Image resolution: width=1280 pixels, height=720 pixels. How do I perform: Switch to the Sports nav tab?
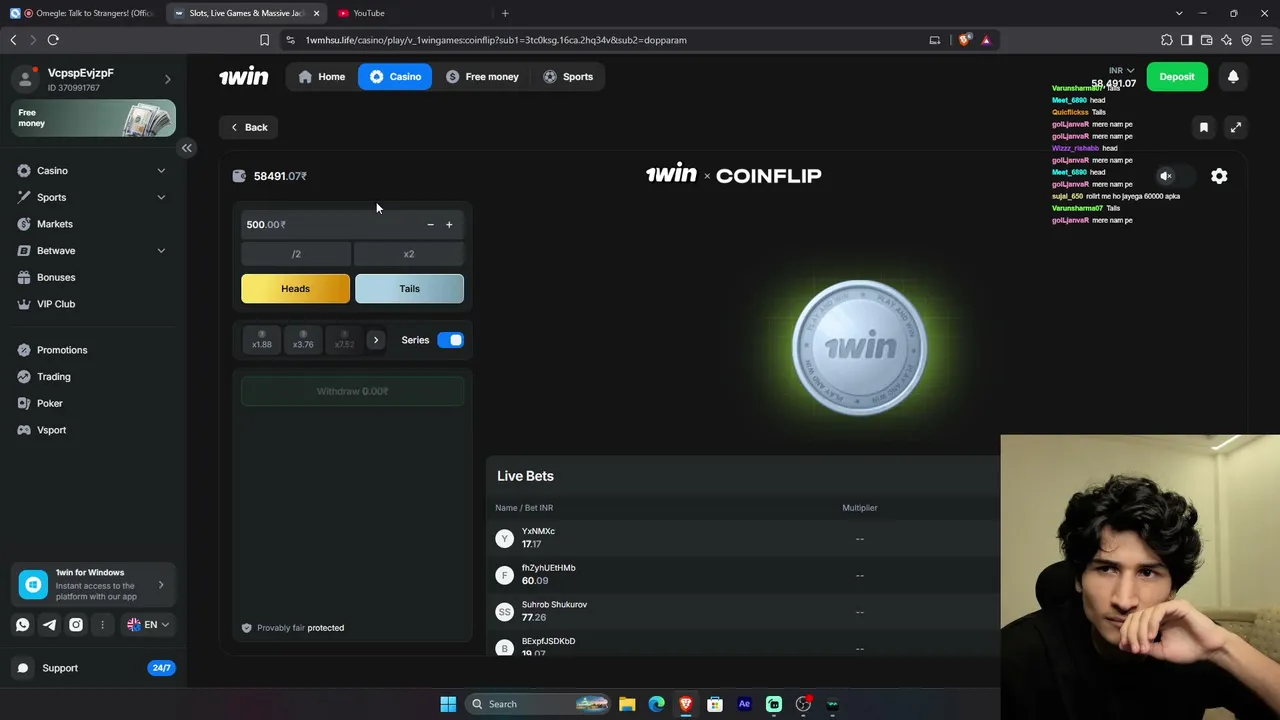click(x=568, y=77)
